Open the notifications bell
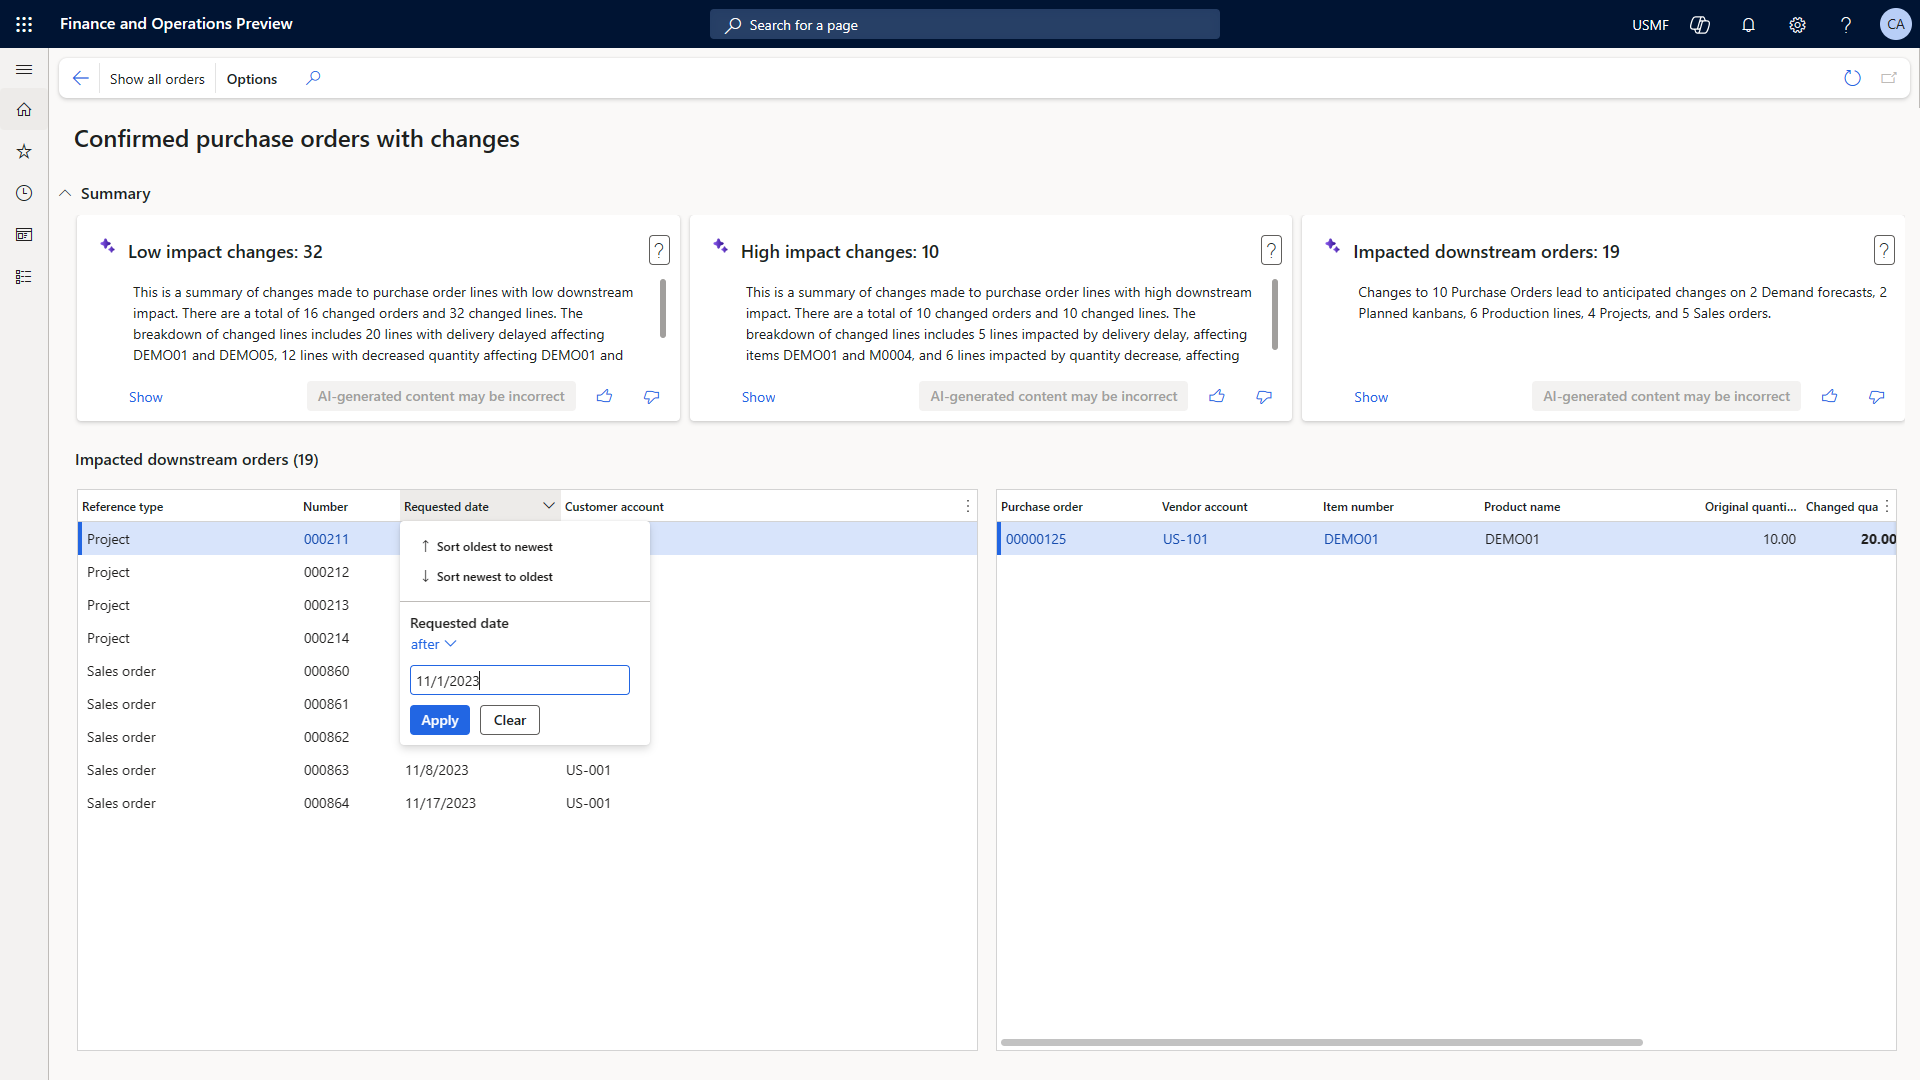The image size is (1920, 1080). pyautogui.click(x=1748, y=24)
